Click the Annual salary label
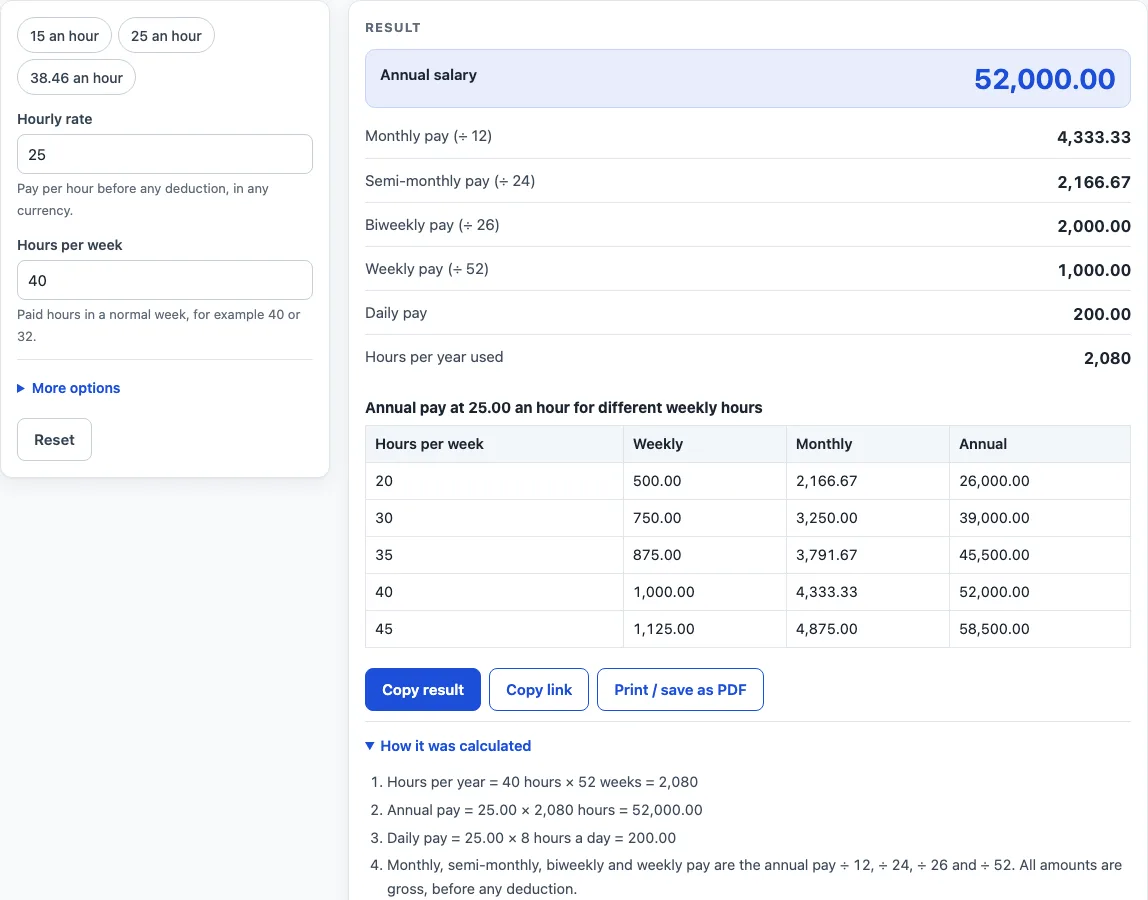This screenshot has height=900, width=1148. coord(428,75)
